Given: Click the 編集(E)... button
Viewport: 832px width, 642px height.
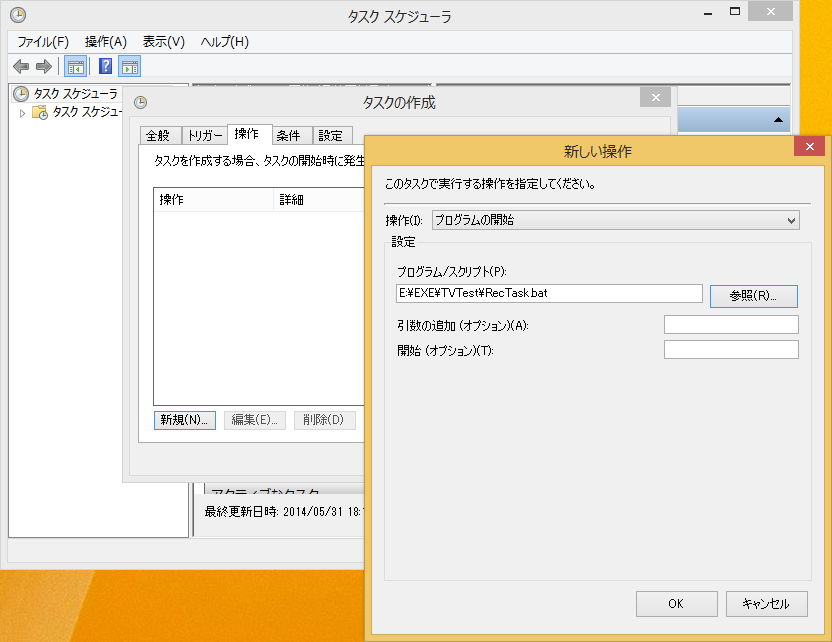Looking at the screenshot, I should click(255, 420).
